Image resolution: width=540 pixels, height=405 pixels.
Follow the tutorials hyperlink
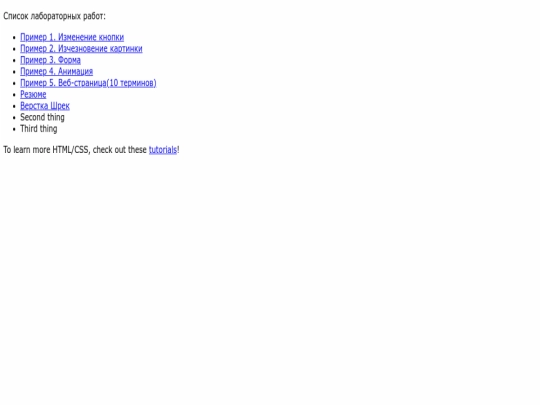point(163,150)
